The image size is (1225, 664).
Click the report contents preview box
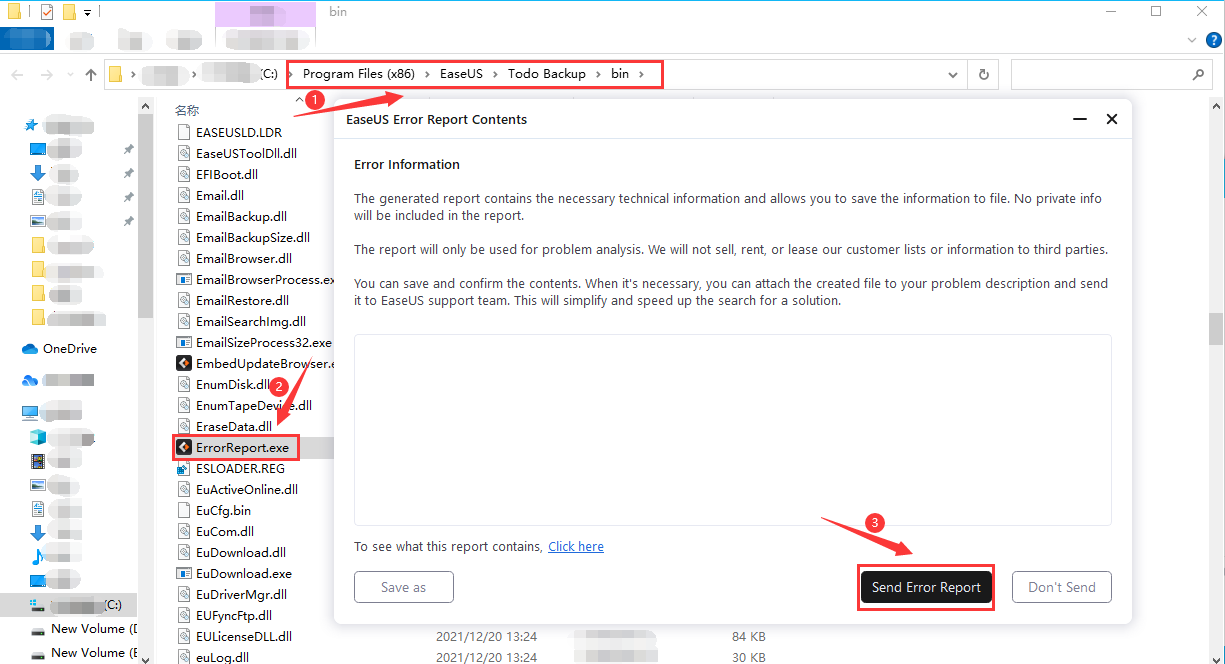(x=733, y=430)
